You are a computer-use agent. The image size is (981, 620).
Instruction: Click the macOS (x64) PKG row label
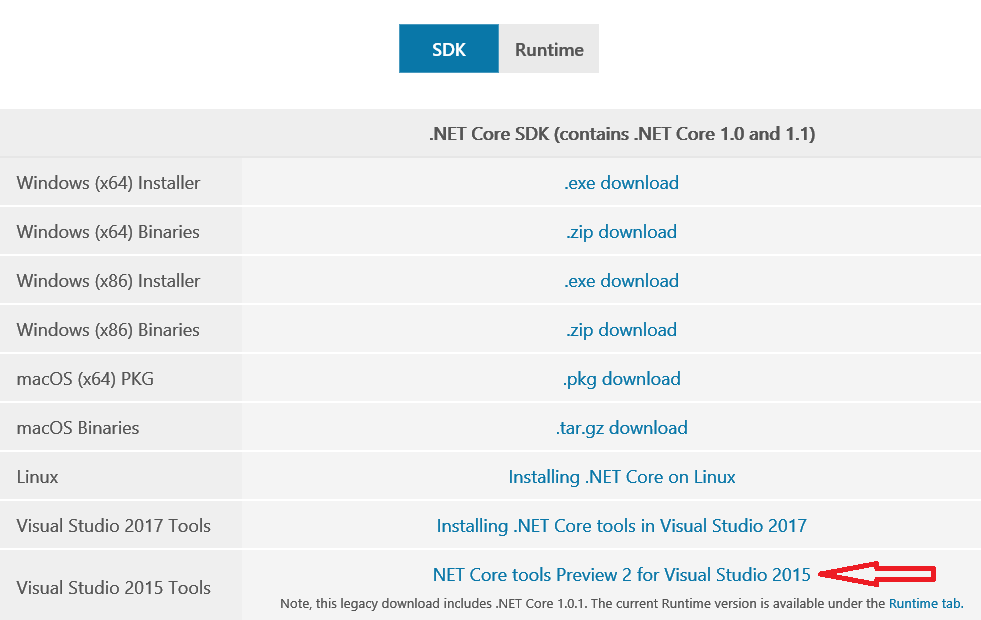(85, 379)
